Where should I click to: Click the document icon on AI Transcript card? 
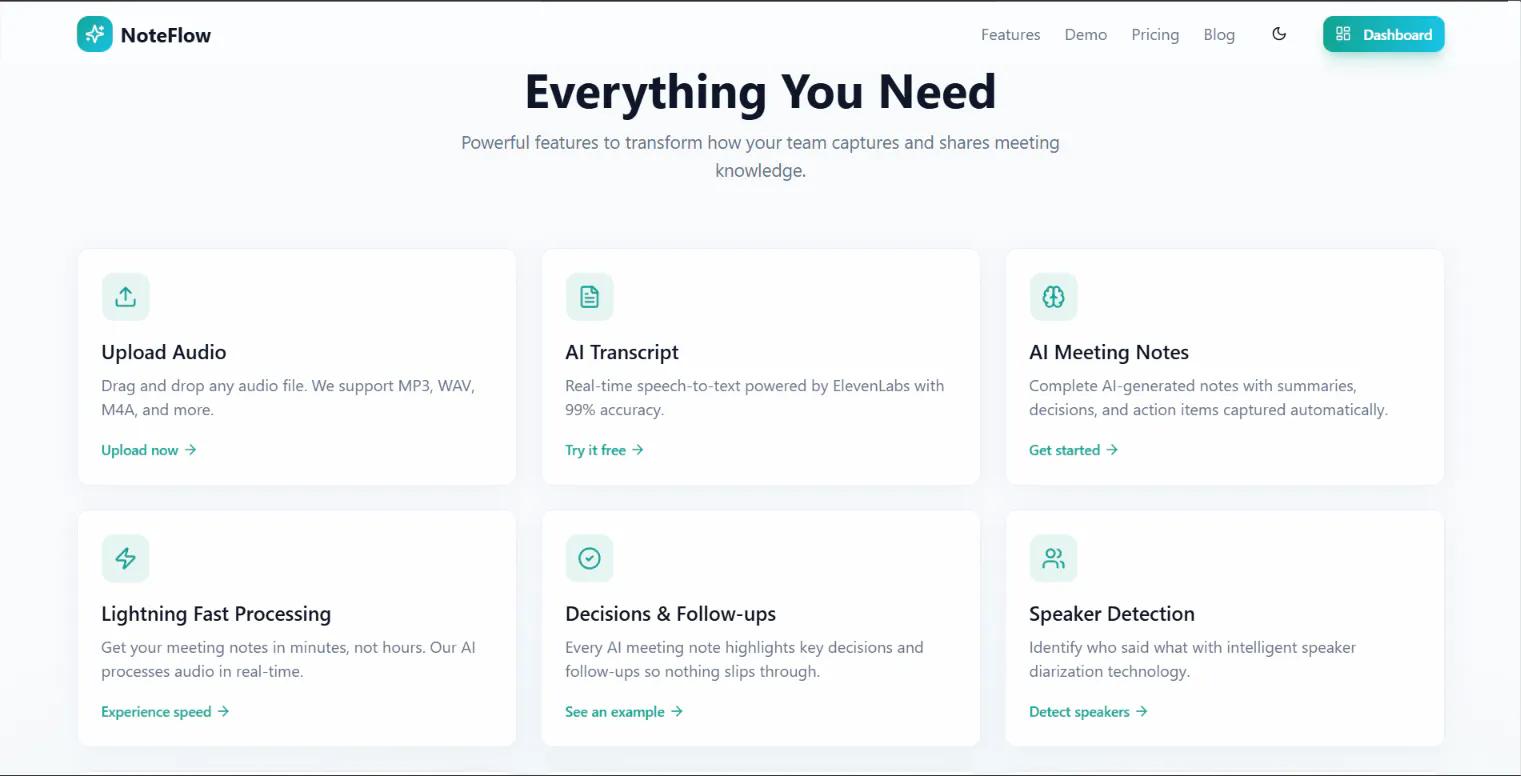pyautogui.click(x=589, y=297)
